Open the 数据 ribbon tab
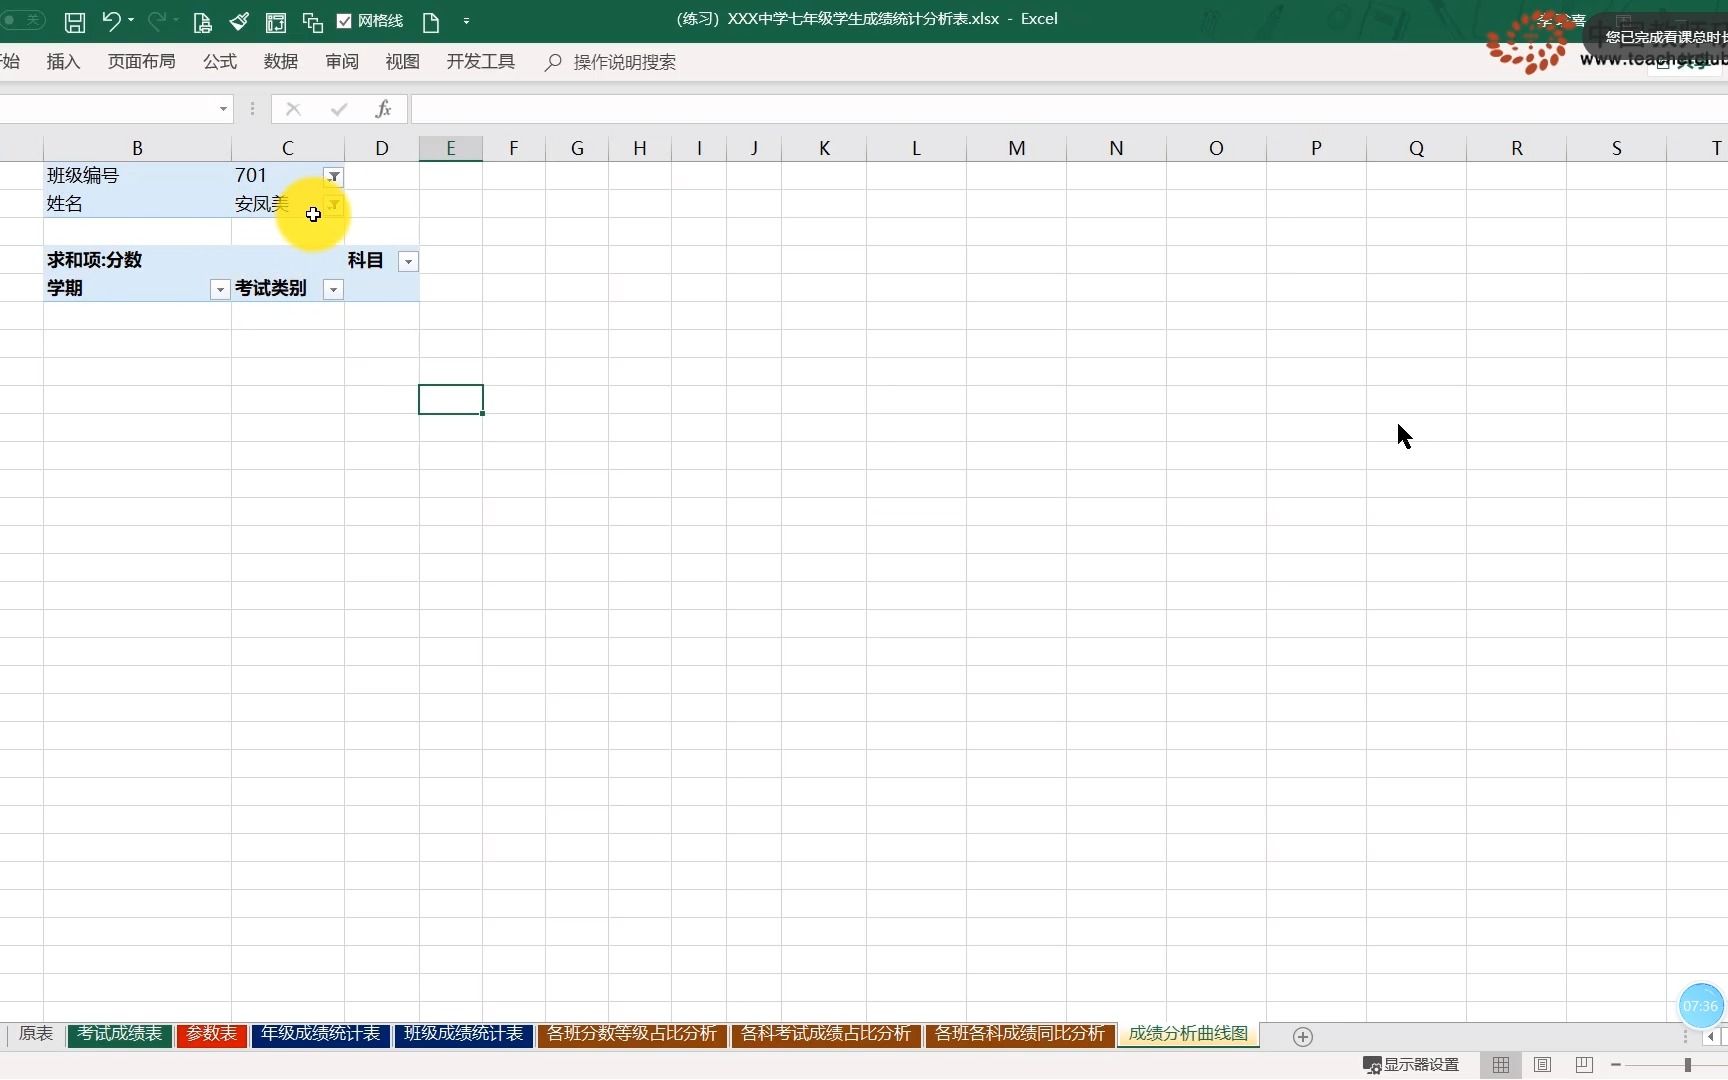 coord(281,62)
